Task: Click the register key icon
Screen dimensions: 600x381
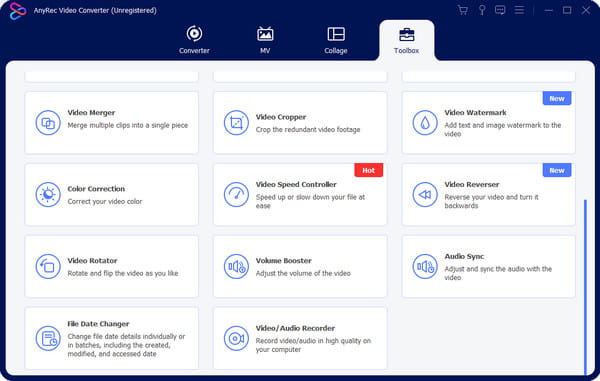Action: pos(482,10)
